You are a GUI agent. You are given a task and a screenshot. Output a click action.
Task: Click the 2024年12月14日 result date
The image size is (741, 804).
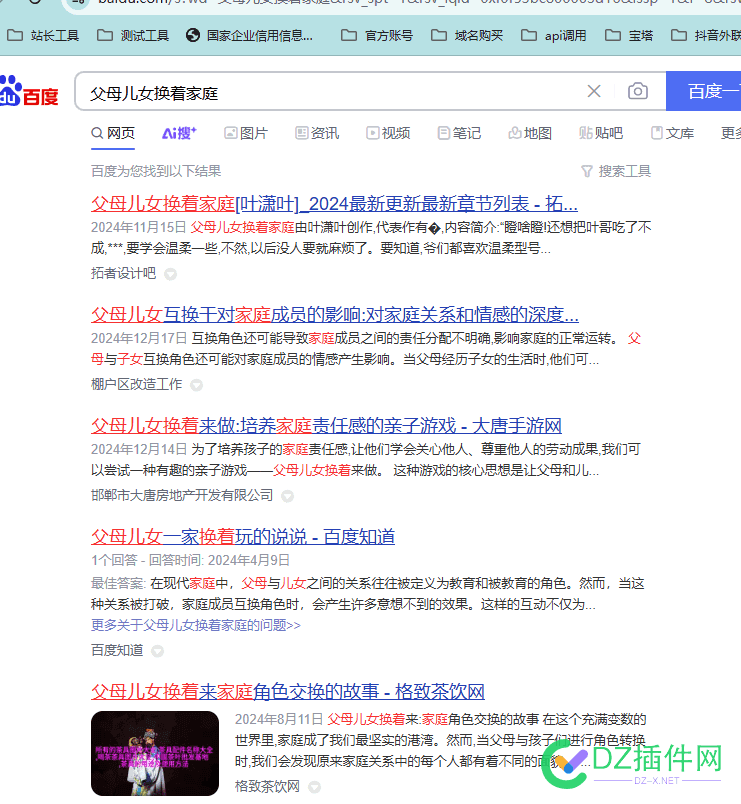pyautogui.click(x=138, y=450)
